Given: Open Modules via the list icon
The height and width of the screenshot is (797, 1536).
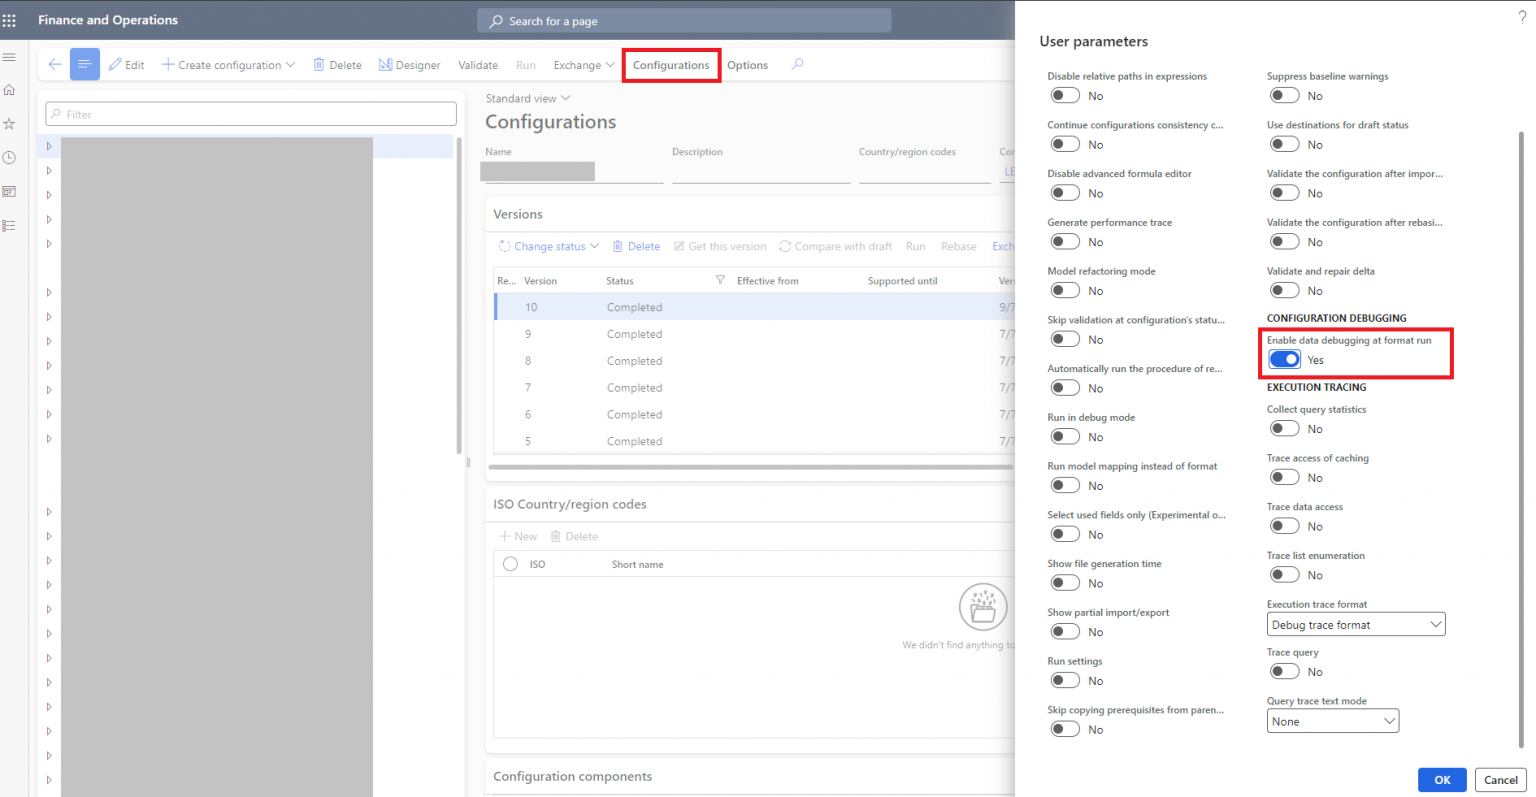Looking at the screenshot, I should [x=11, y=225].
